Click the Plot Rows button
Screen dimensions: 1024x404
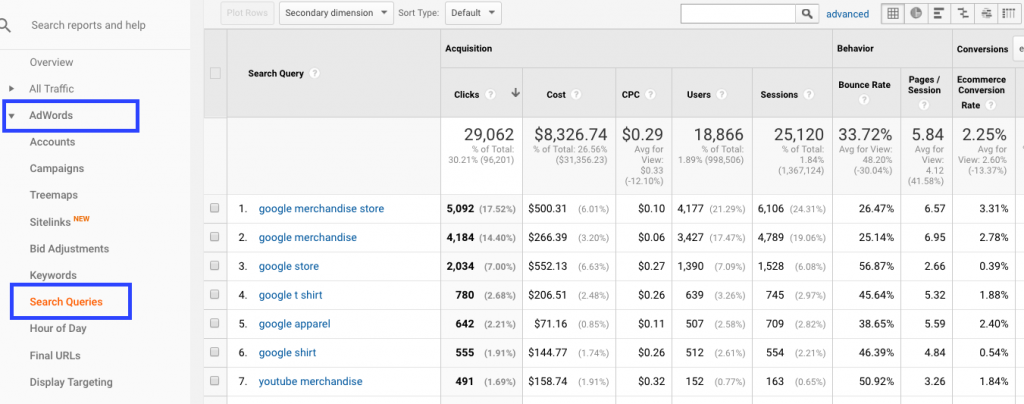(x=248, y=13)
